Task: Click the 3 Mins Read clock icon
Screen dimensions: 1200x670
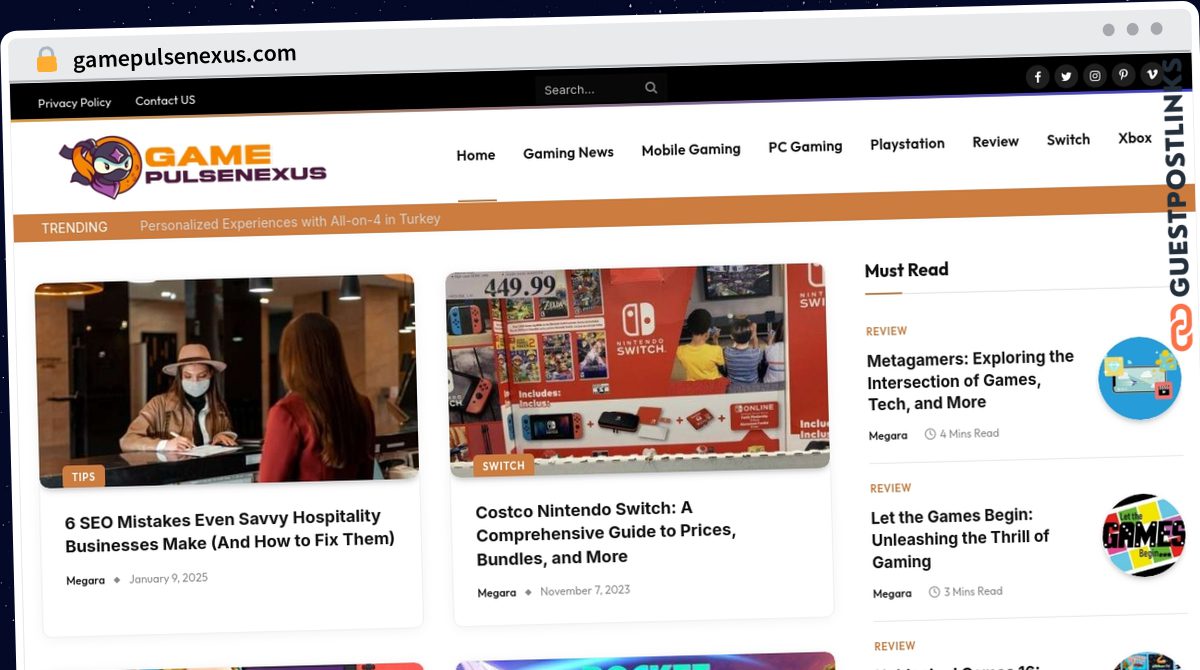Action: tap(934, 592)
